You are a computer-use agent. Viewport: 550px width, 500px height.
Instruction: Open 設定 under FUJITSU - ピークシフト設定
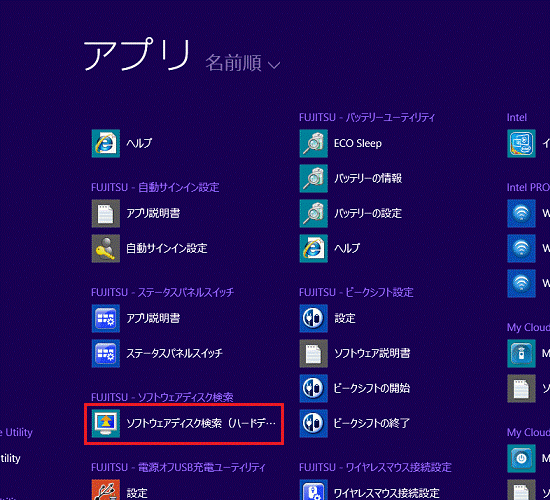pos(328,318)
